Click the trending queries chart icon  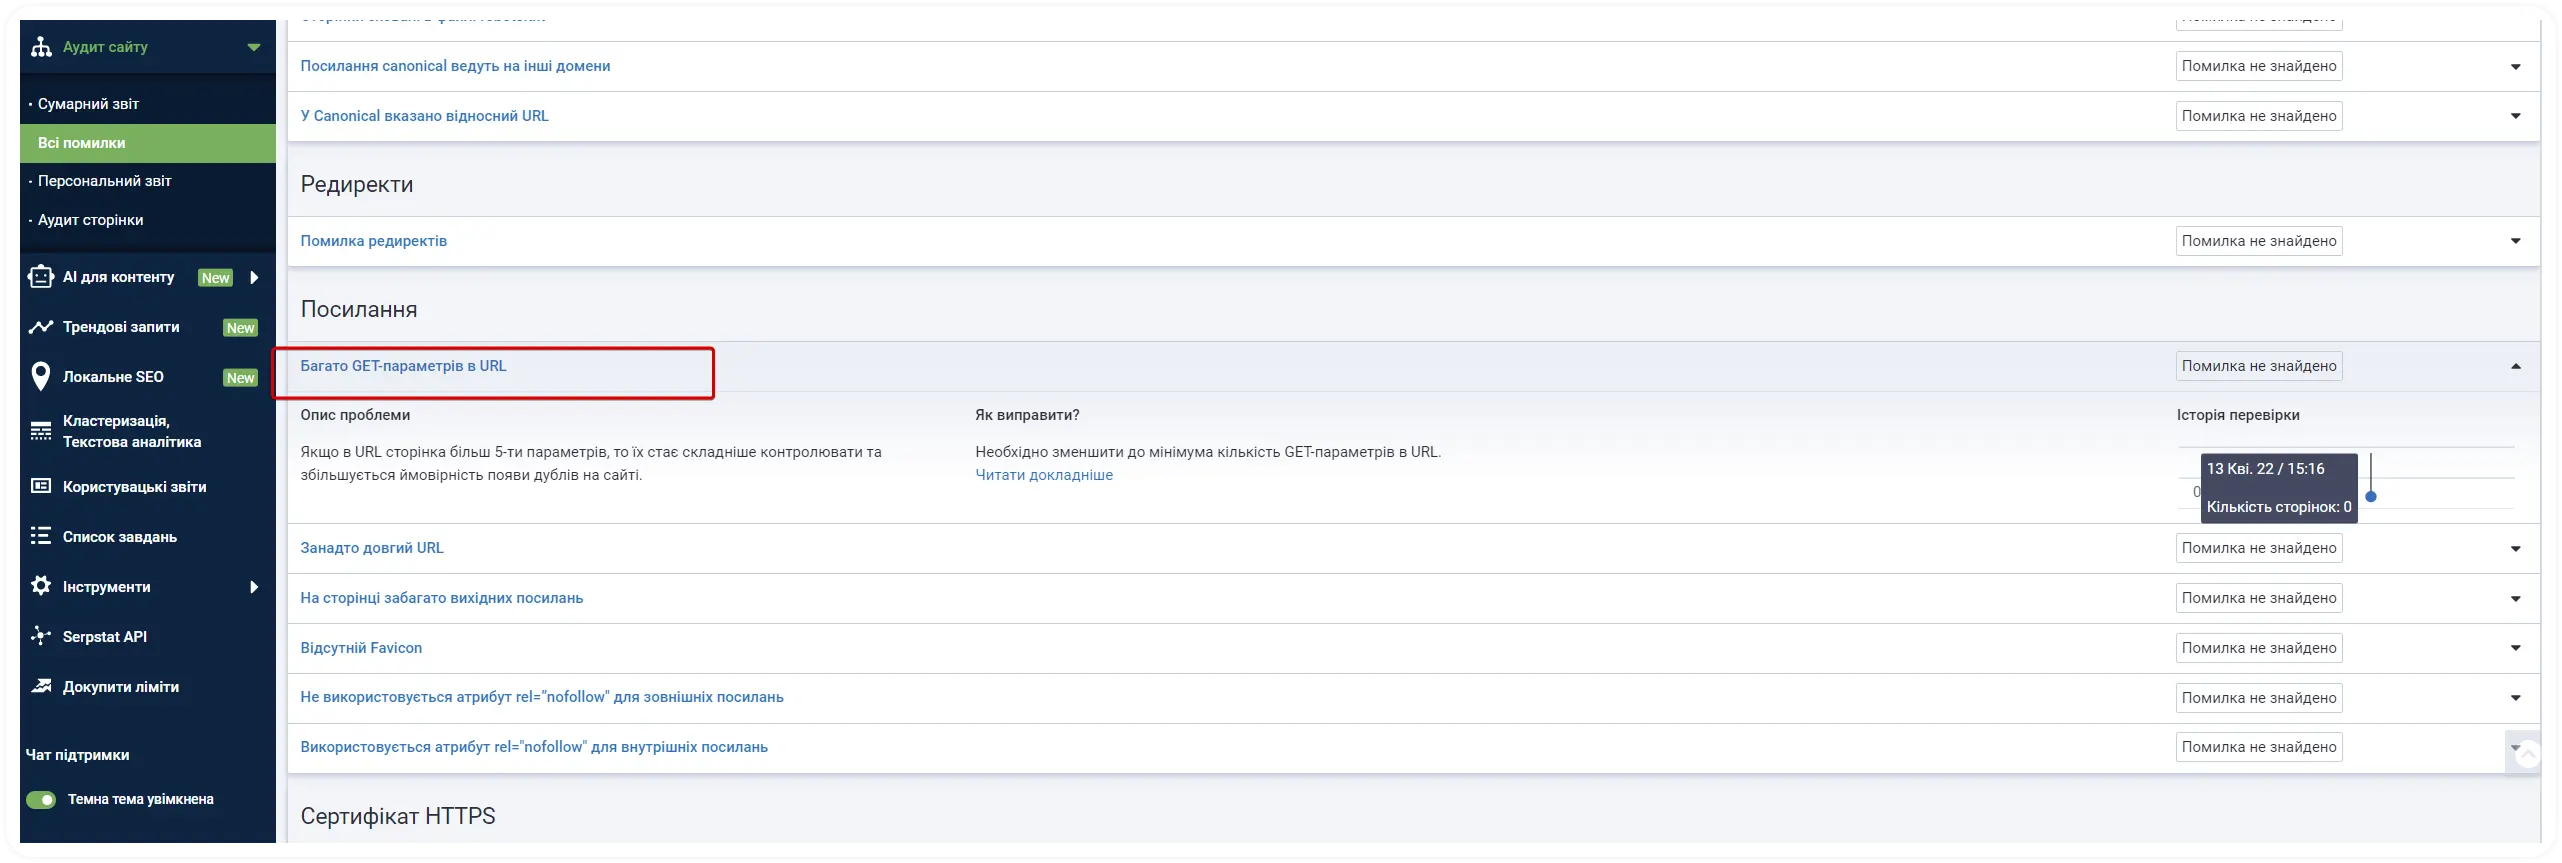[41, 327]
